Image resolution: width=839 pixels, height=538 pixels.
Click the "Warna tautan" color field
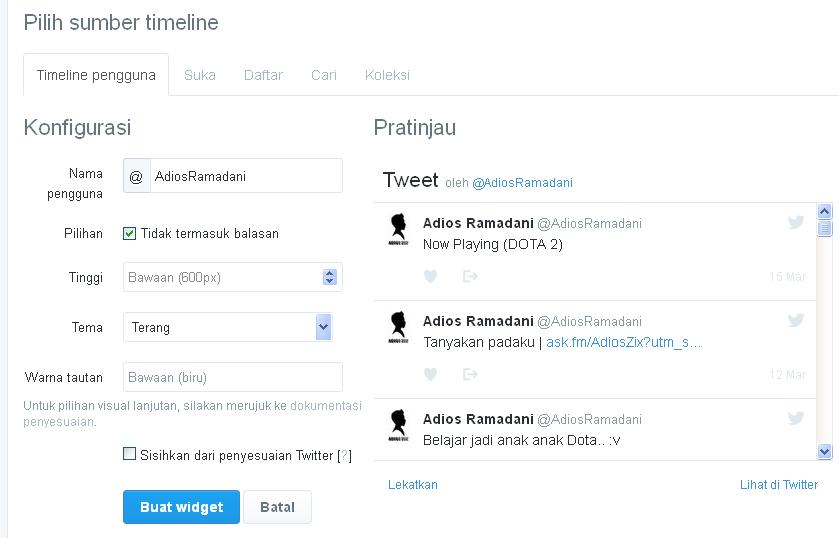click(233, 377)
